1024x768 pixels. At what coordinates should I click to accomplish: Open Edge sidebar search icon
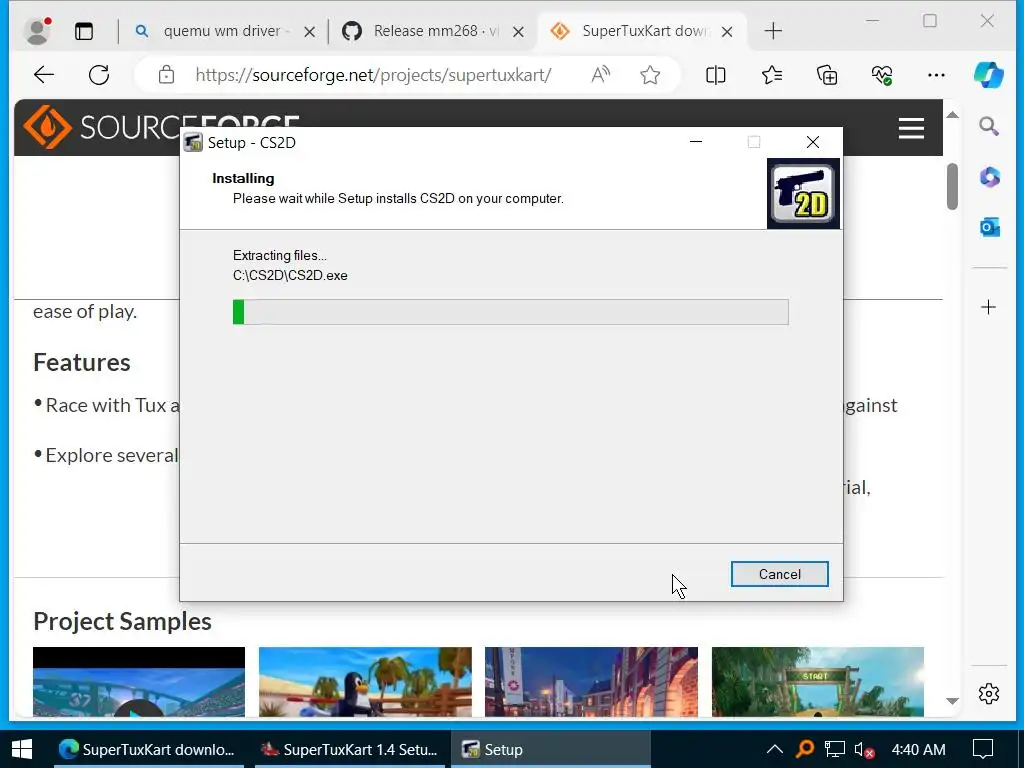tap(989, 126)
